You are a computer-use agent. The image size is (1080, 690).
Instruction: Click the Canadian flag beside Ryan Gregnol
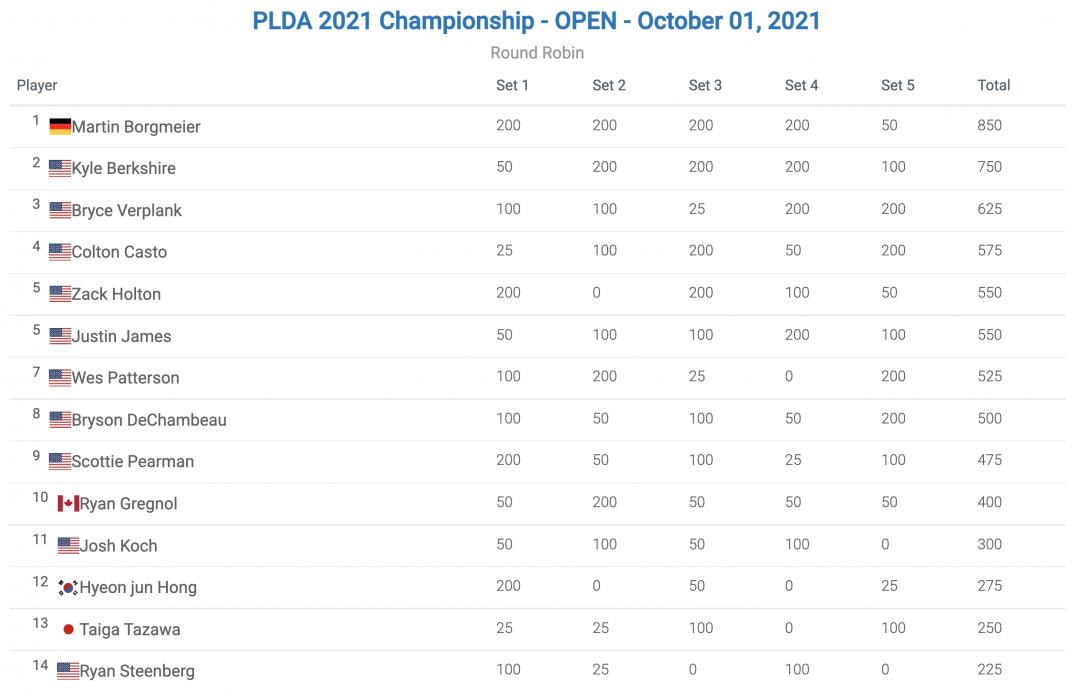(x=68, y=504)
